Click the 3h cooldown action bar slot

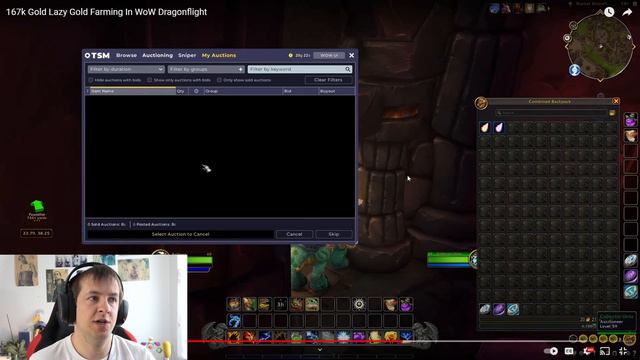click(x=281, y=304)
